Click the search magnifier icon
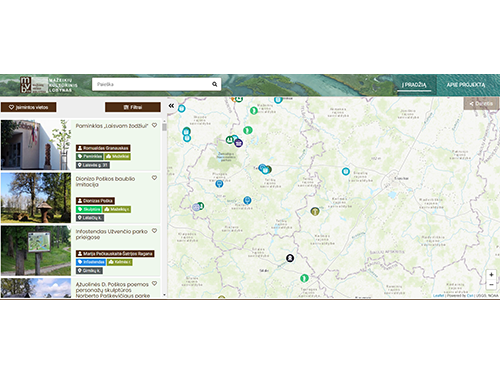Viewport: 500px width, 375px height. [215, 84]
